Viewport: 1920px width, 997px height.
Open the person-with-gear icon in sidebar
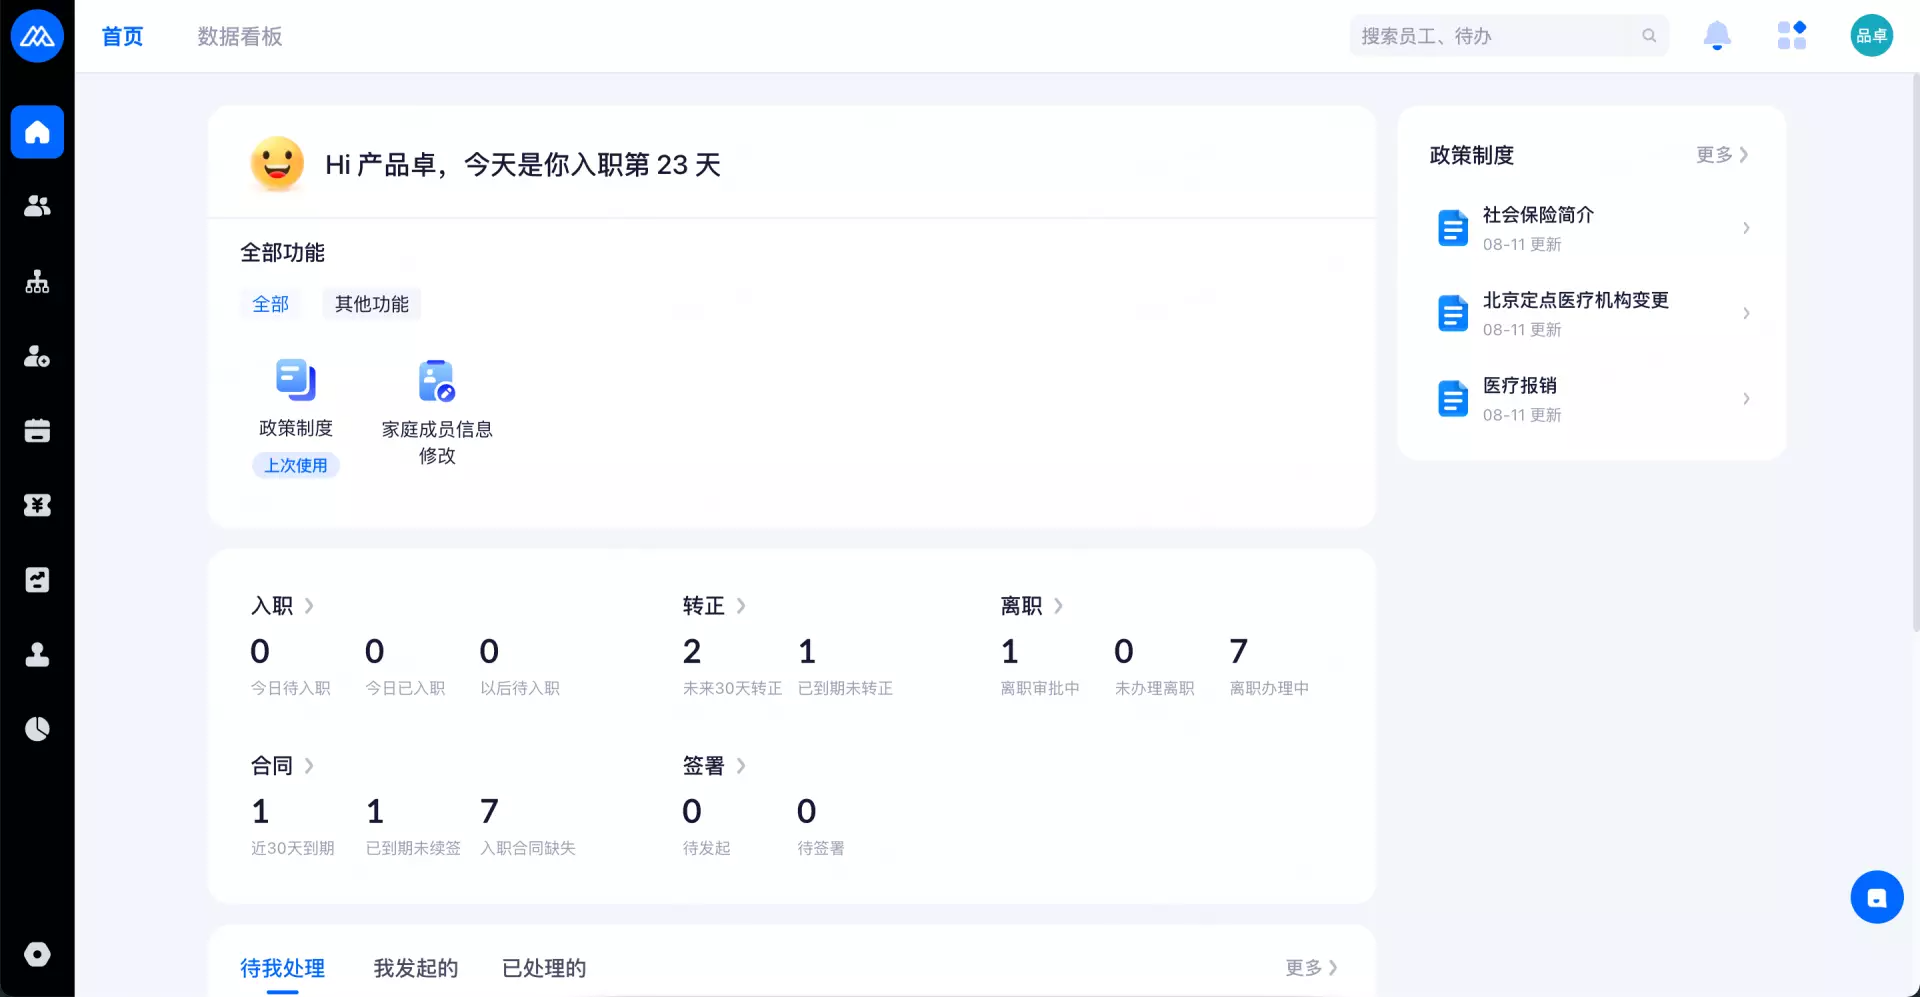37,356
